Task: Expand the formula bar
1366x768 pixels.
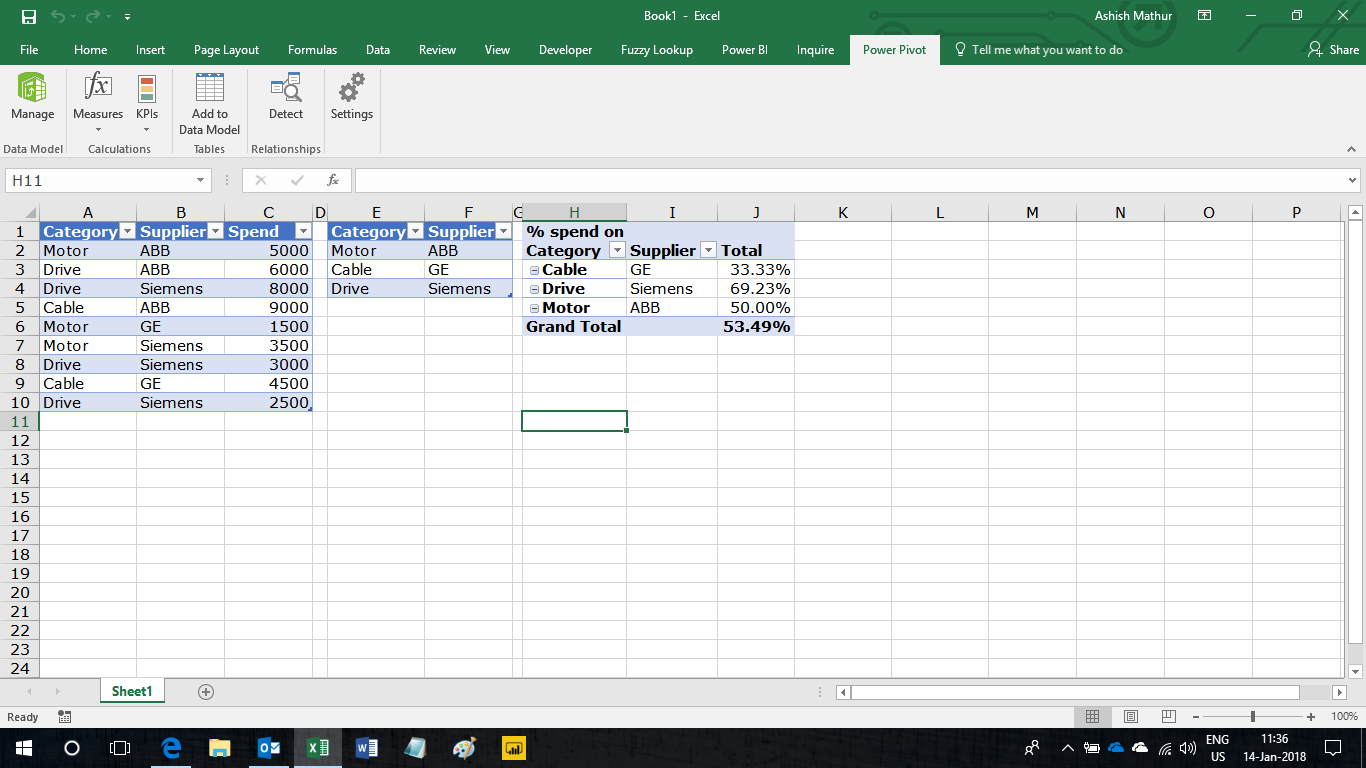Action: coord(1353,181)
